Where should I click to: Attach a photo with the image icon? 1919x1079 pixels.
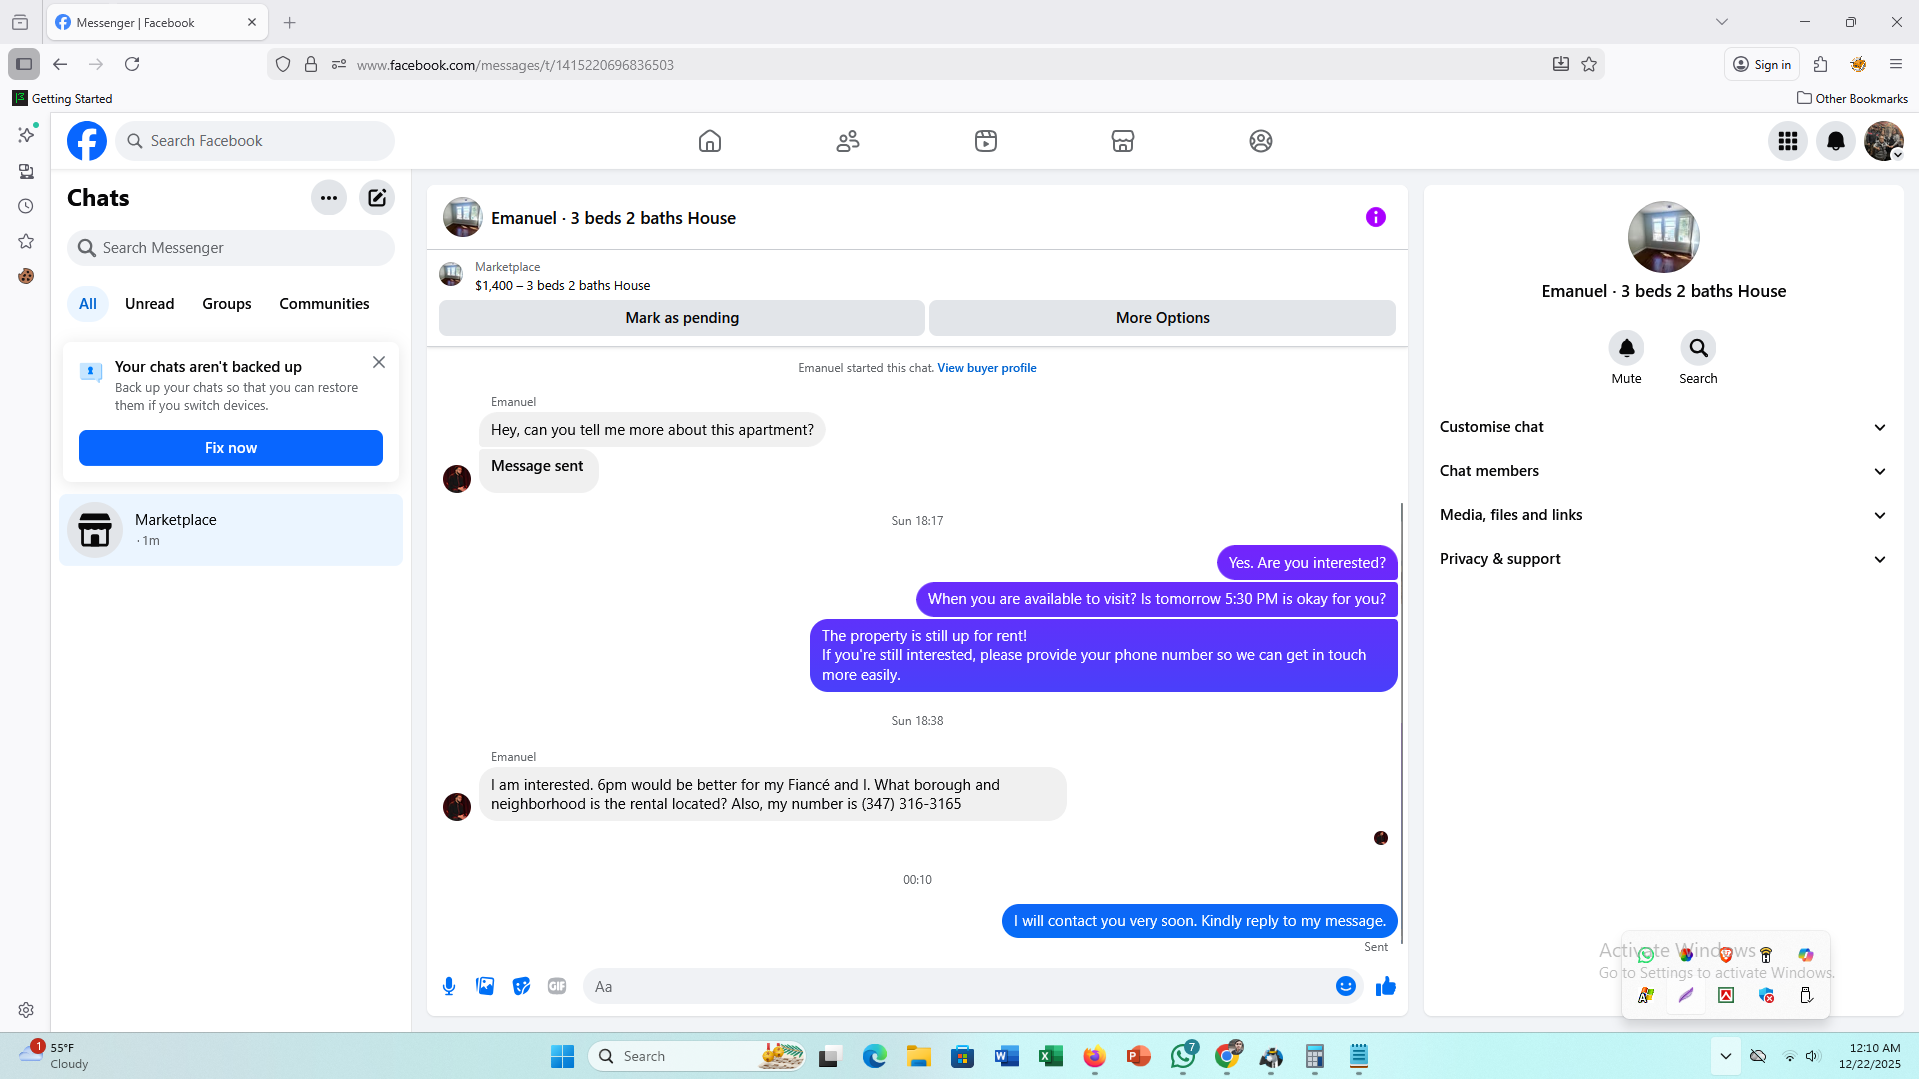[485, 986]
